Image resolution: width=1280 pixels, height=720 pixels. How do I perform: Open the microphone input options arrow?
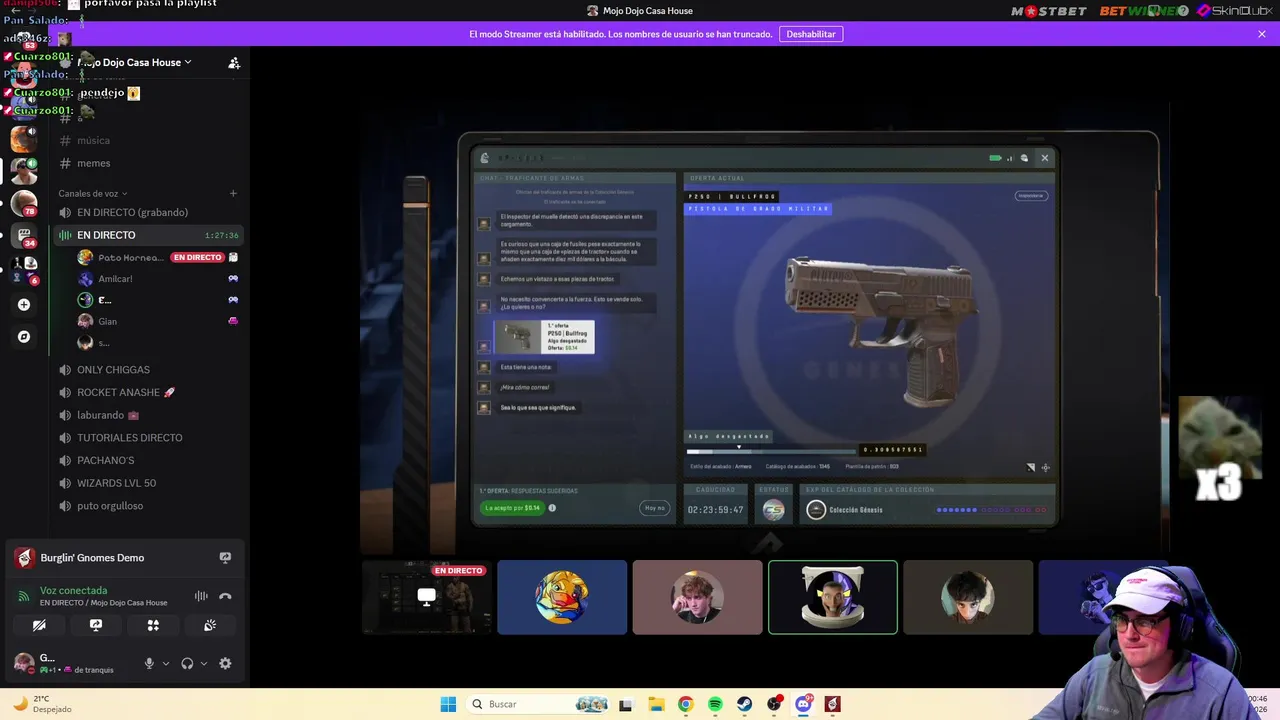pos(166,663)
